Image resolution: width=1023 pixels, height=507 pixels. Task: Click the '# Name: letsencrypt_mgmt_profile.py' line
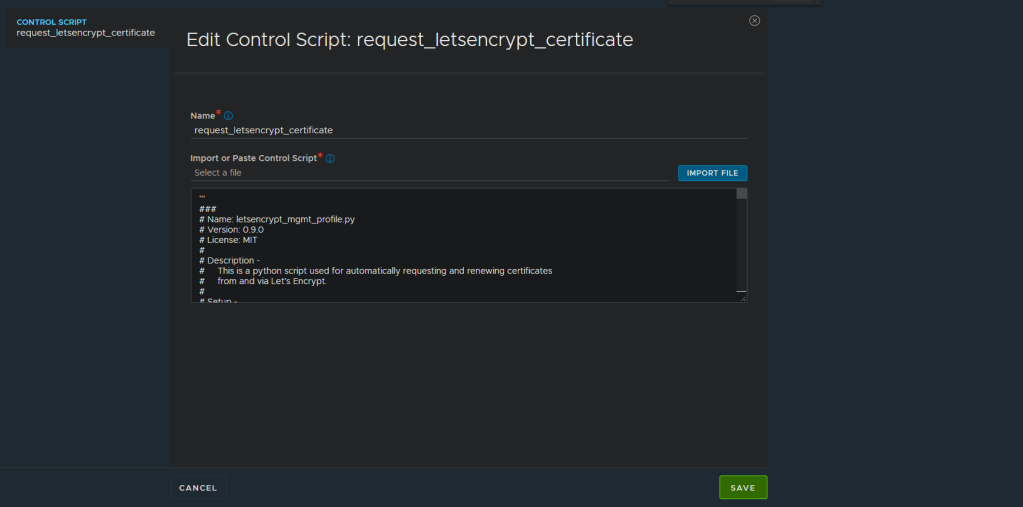click(x=277, y=220)
